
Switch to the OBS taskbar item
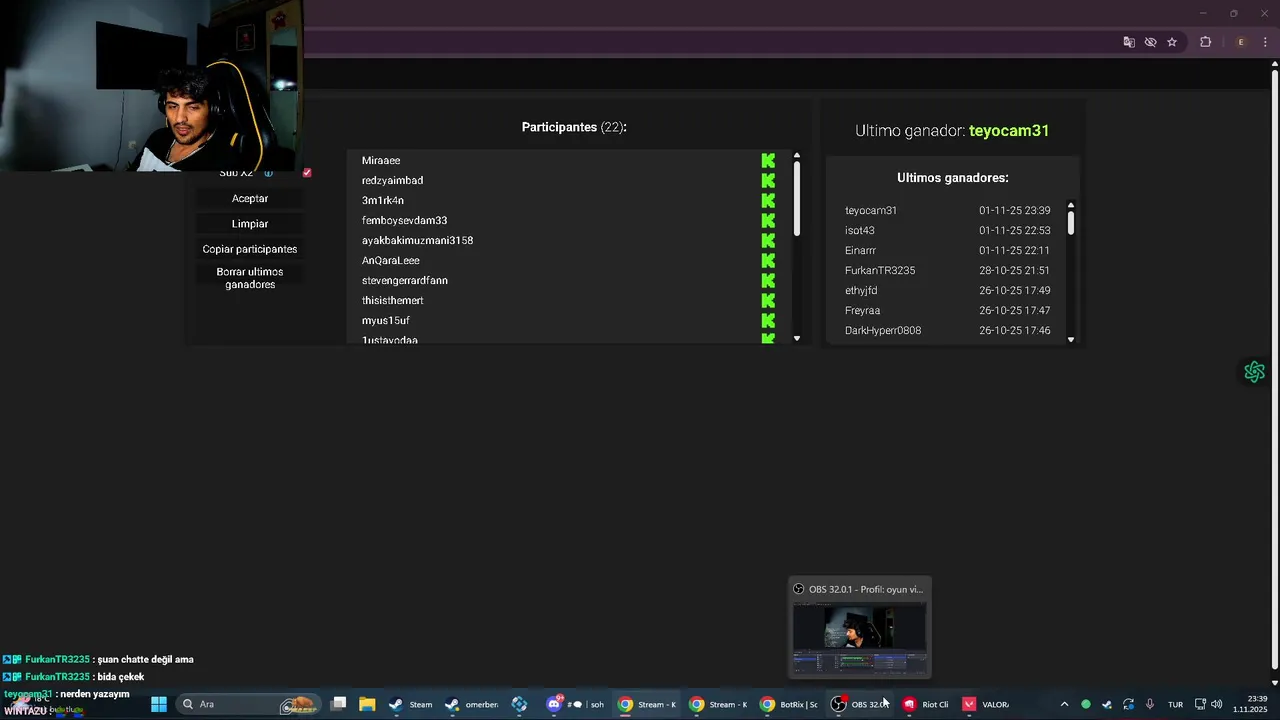pos(861,704)
